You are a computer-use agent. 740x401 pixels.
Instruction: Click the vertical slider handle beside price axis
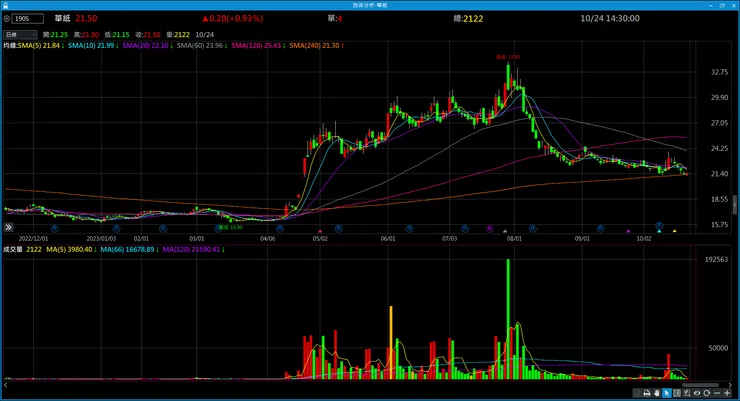(x=735, y=205)
